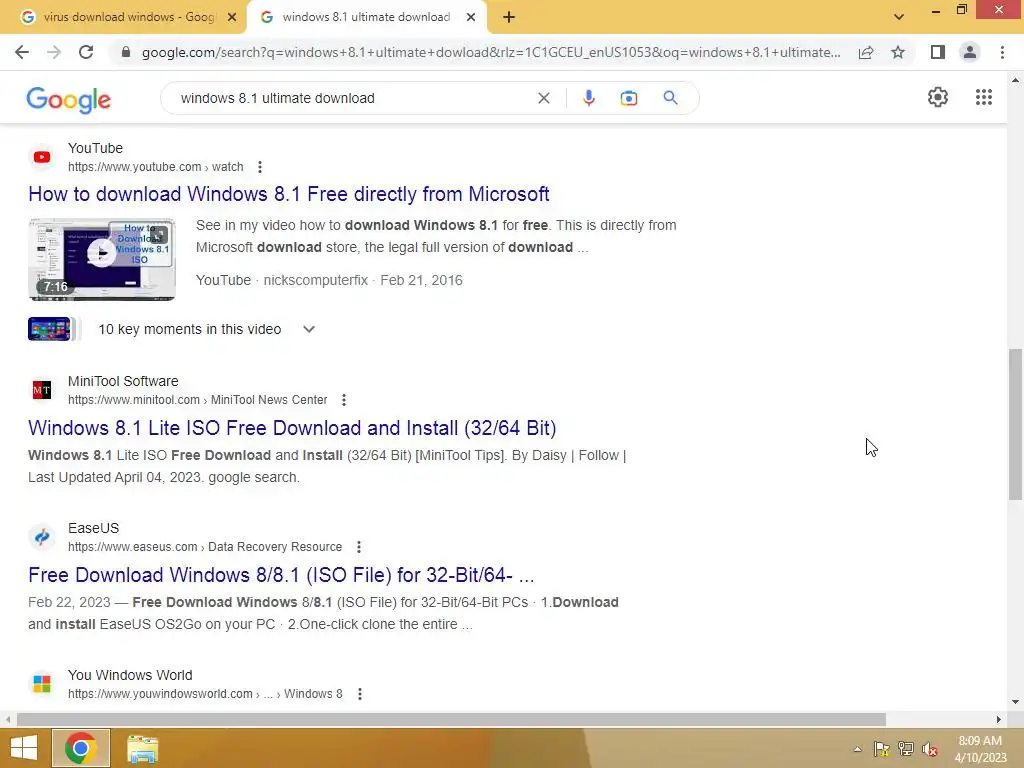The image size is (1024, 768).
Task: Play the 7:16 YouTube video thumbnail
Action: [102, 259]
